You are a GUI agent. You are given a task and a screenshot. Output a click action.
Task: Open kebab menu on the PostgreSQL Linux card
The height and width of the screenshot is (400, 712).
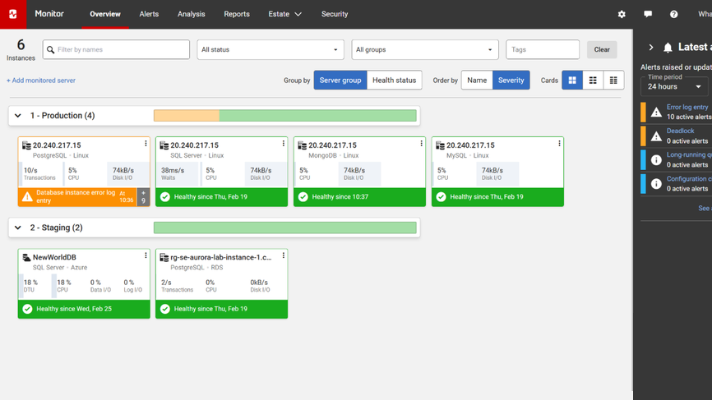[x=145, y=144]
